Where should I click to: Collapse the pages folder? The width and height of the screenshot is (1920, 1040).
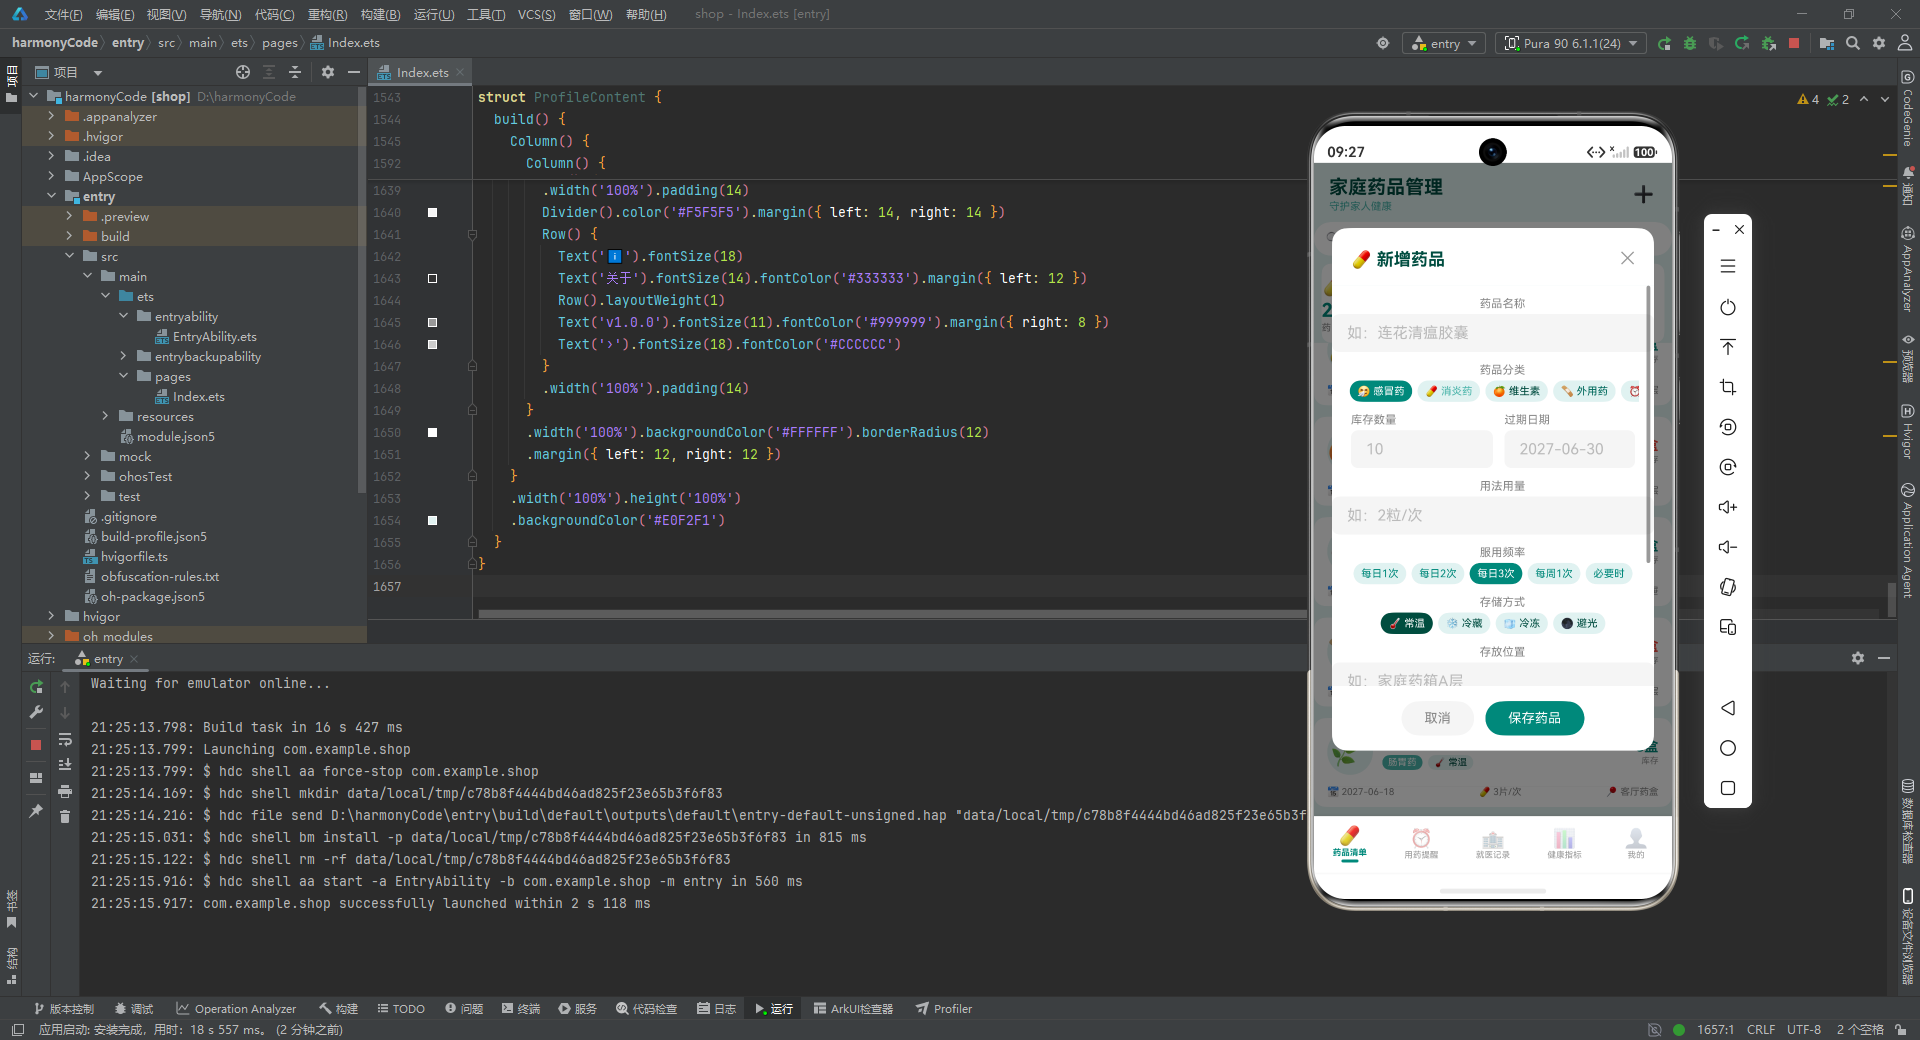coord(124,376)
